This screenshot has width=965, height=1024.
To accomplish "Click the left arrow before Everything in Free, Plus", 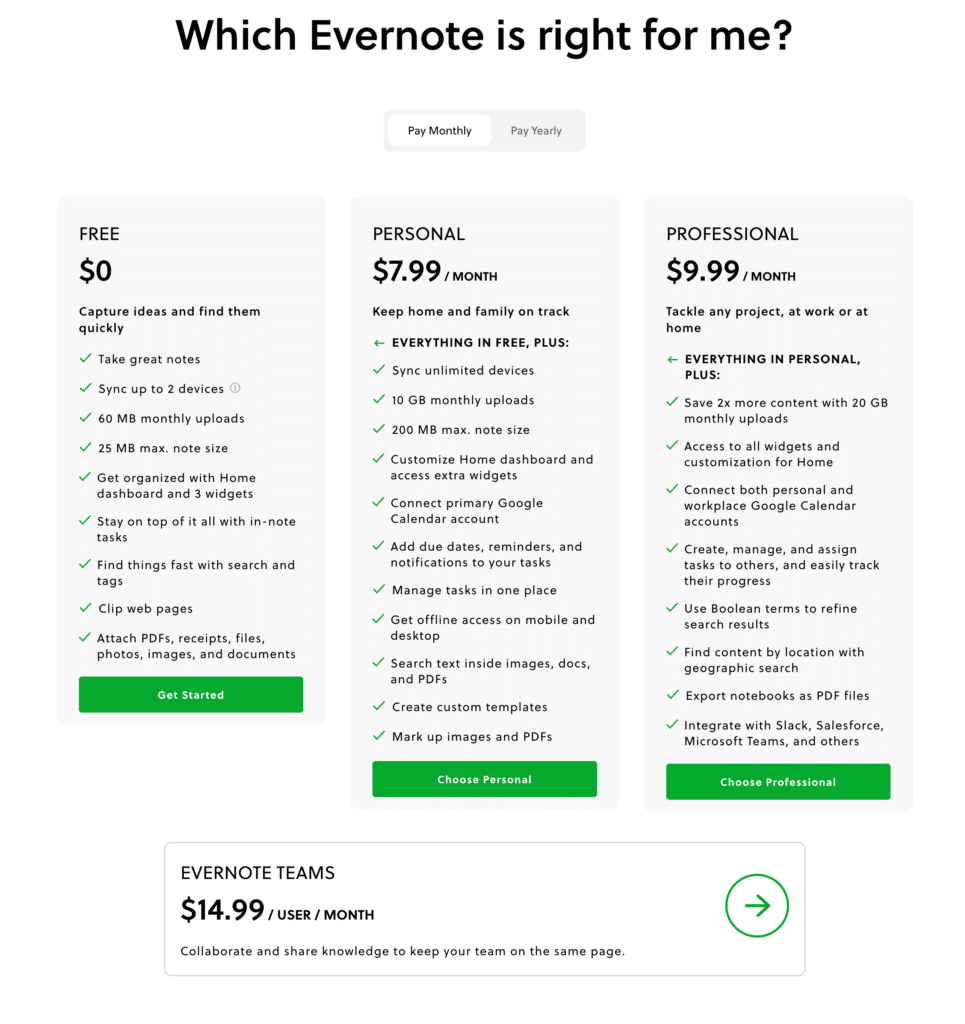I will pyautogui.click(x=379, y=343).
